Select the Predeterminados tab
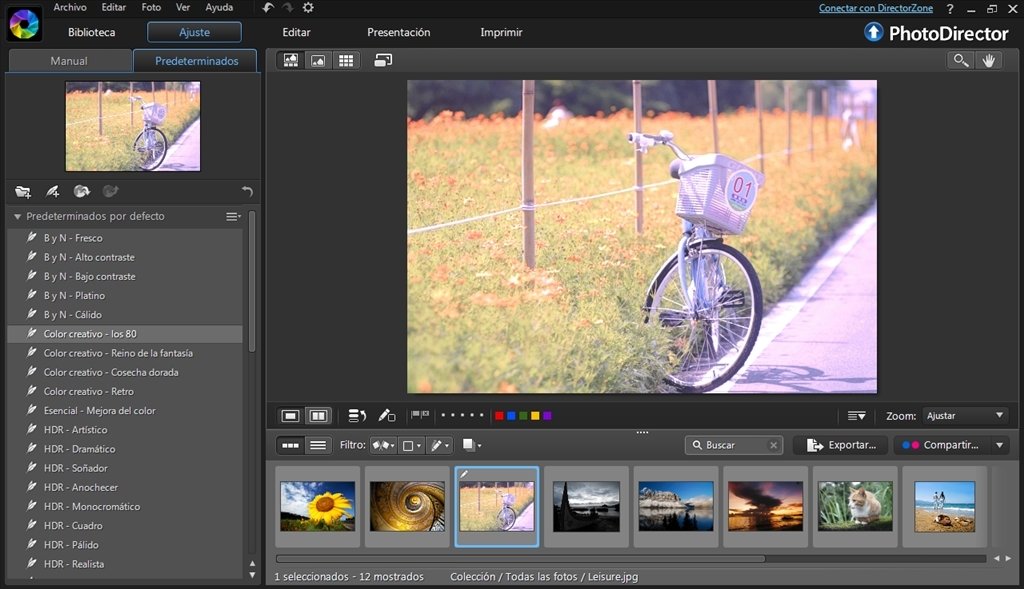This screenshot has height=589, width=1024. [196, 61]
